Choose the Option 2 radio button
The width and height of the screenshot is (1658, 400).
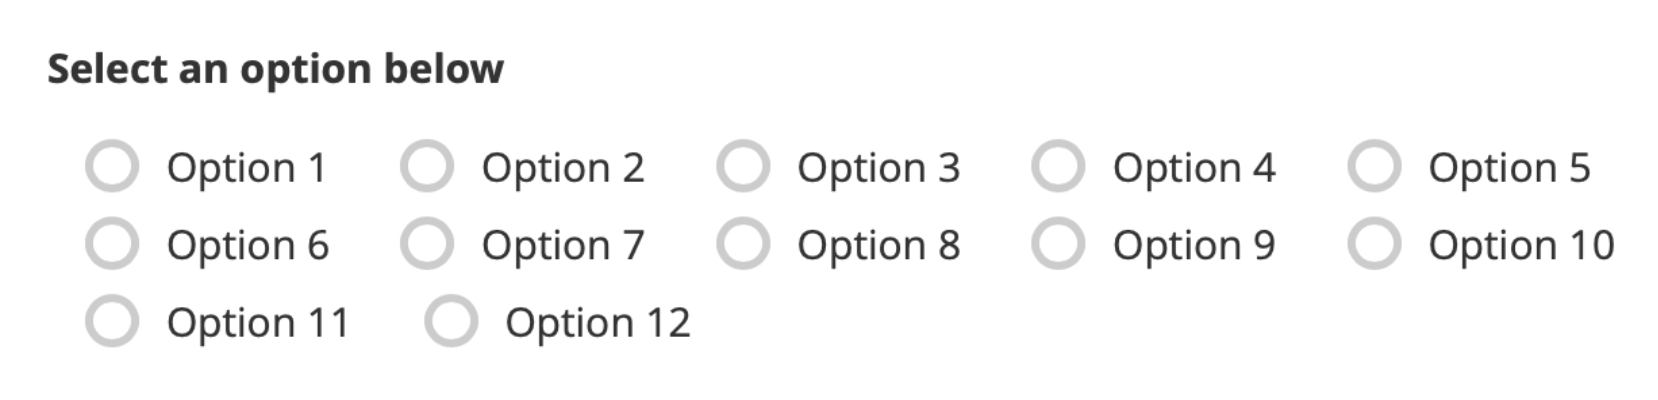coord(427,166)
